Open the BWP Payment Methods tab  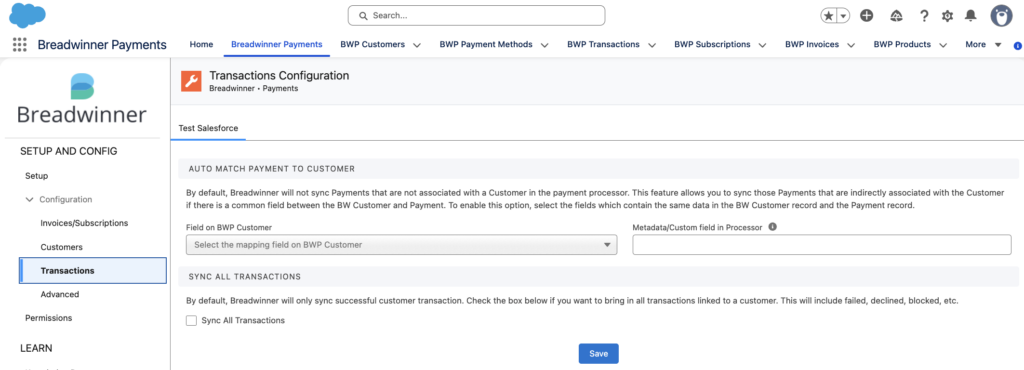click(x=486, y=44)
